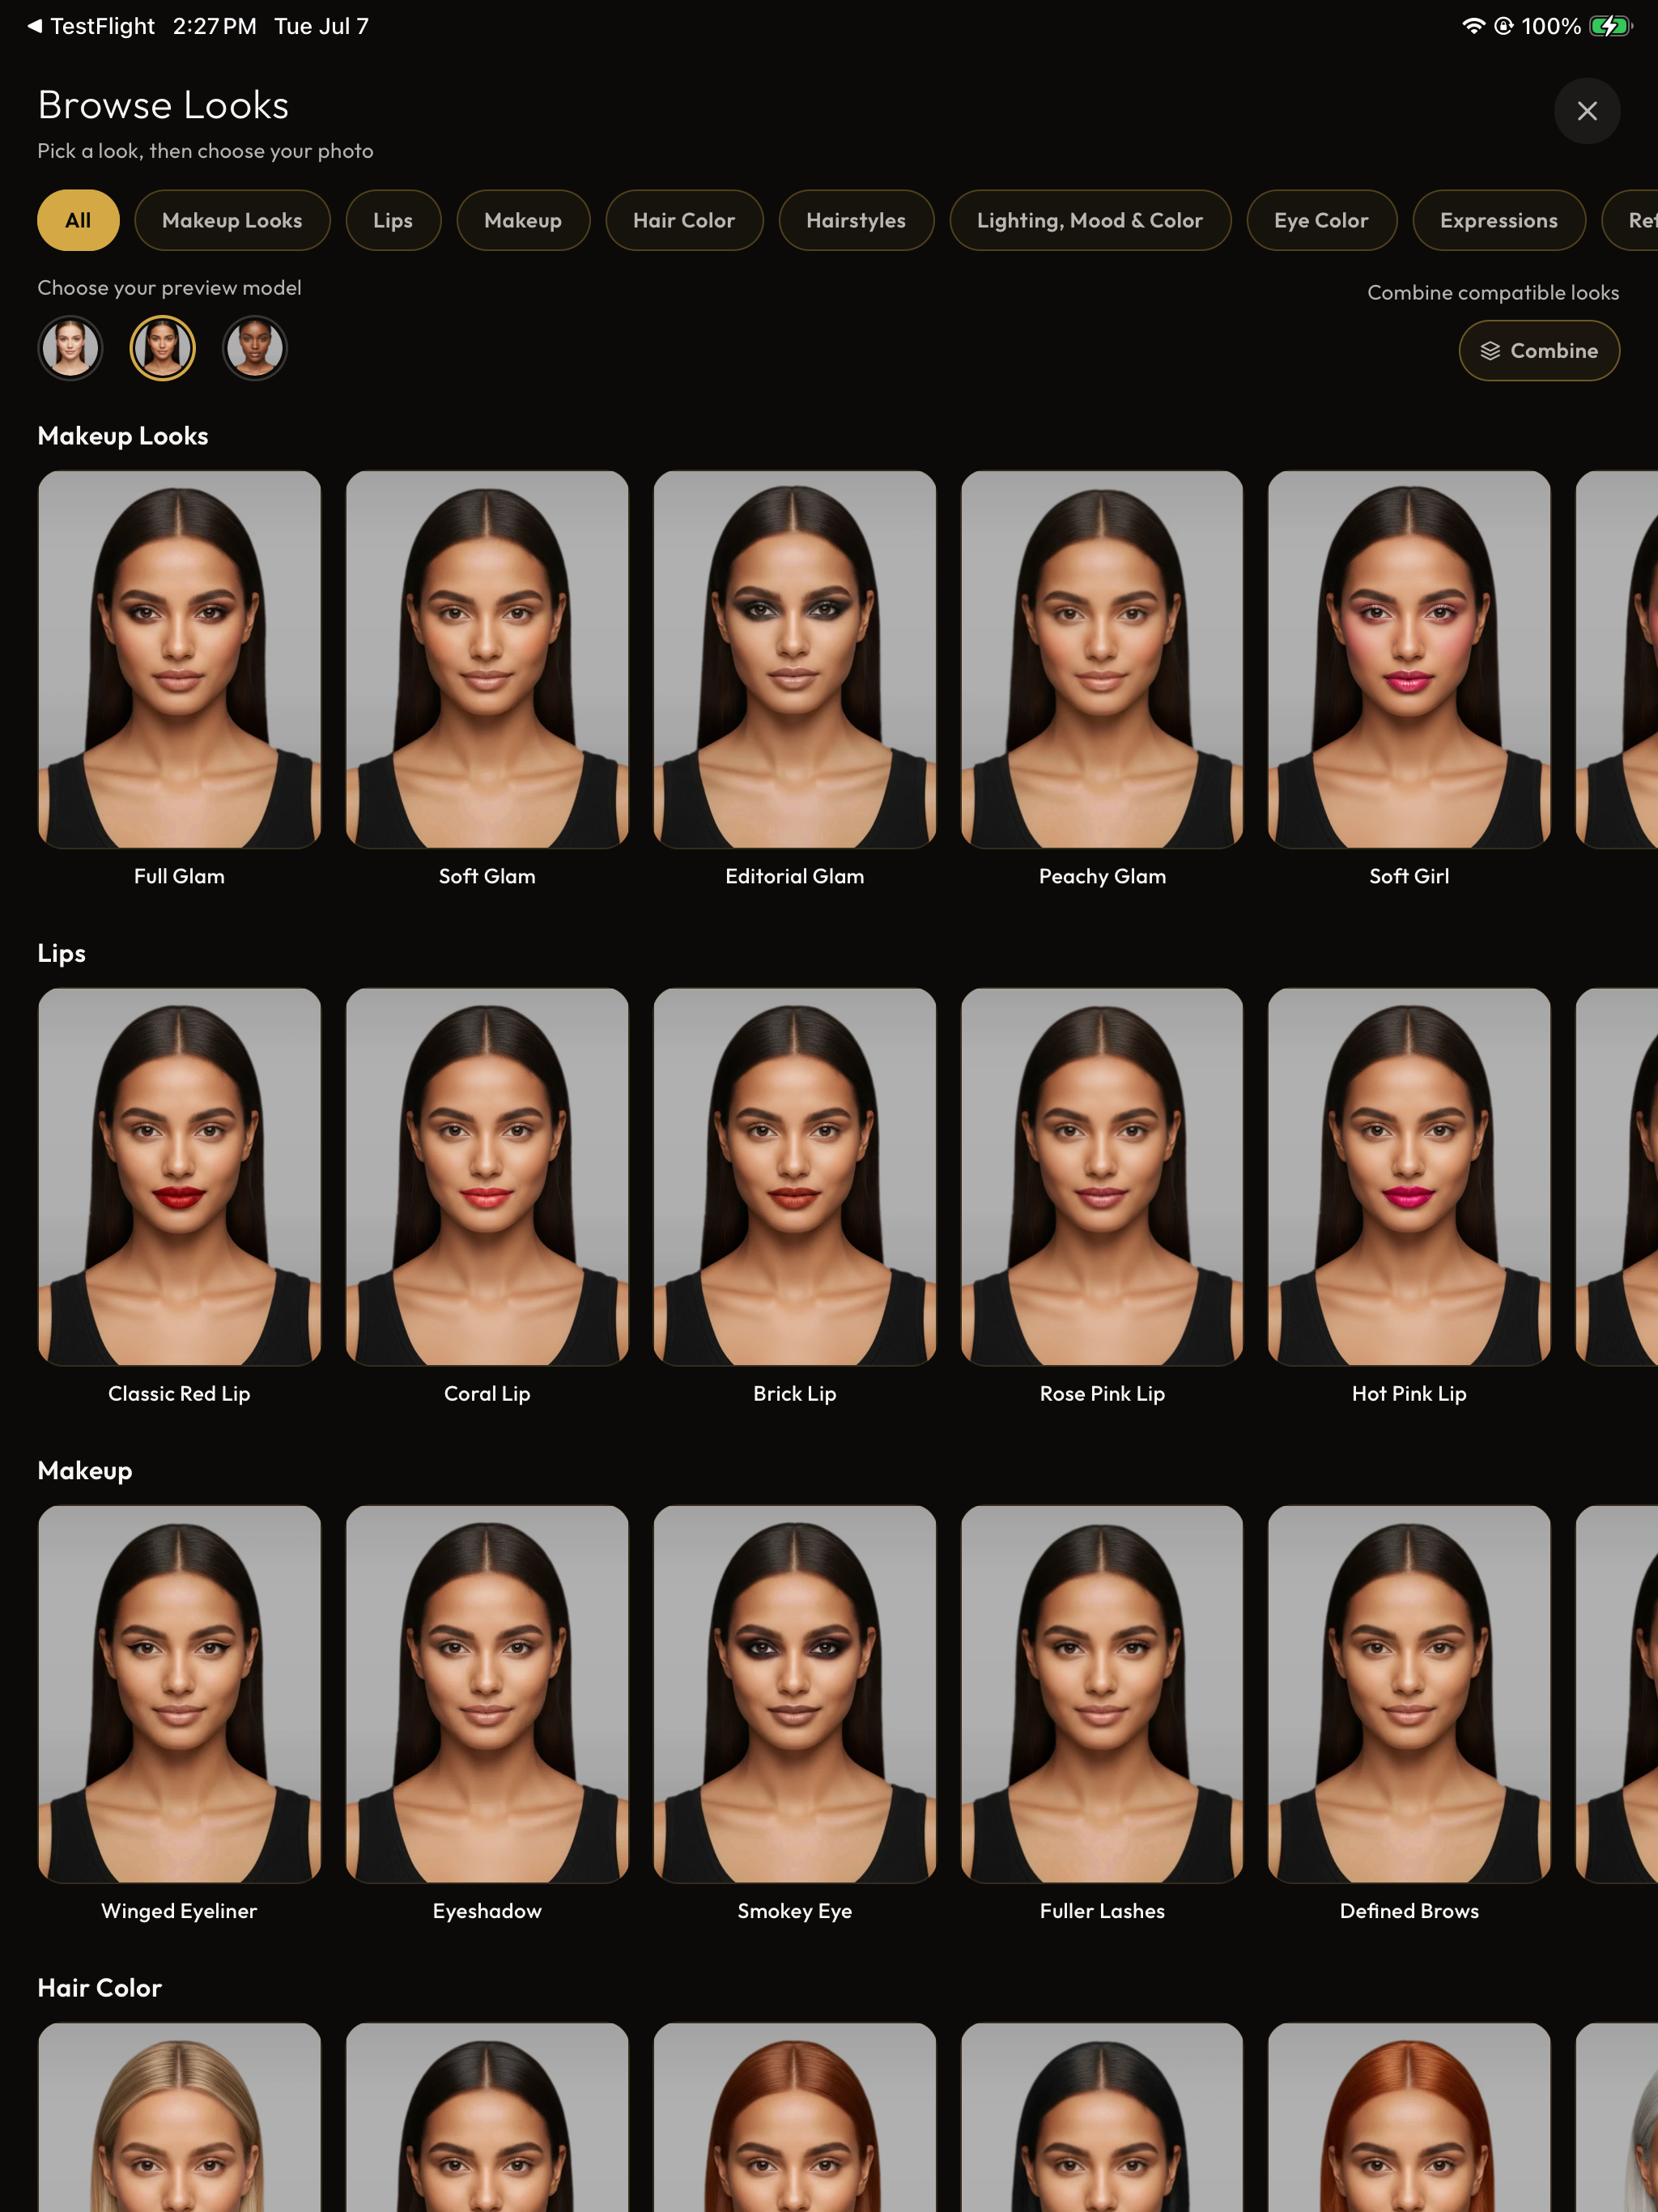Choose the Expressions filter chip
1658x2212 pixels.
1498,220
